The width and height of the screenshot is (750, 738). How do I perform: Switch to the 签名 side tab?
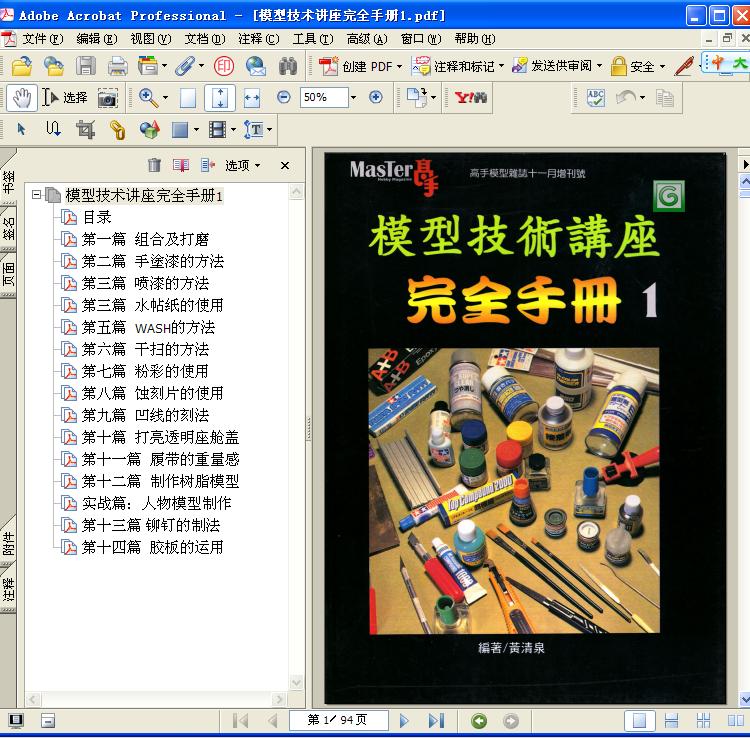tap(8, 229)
